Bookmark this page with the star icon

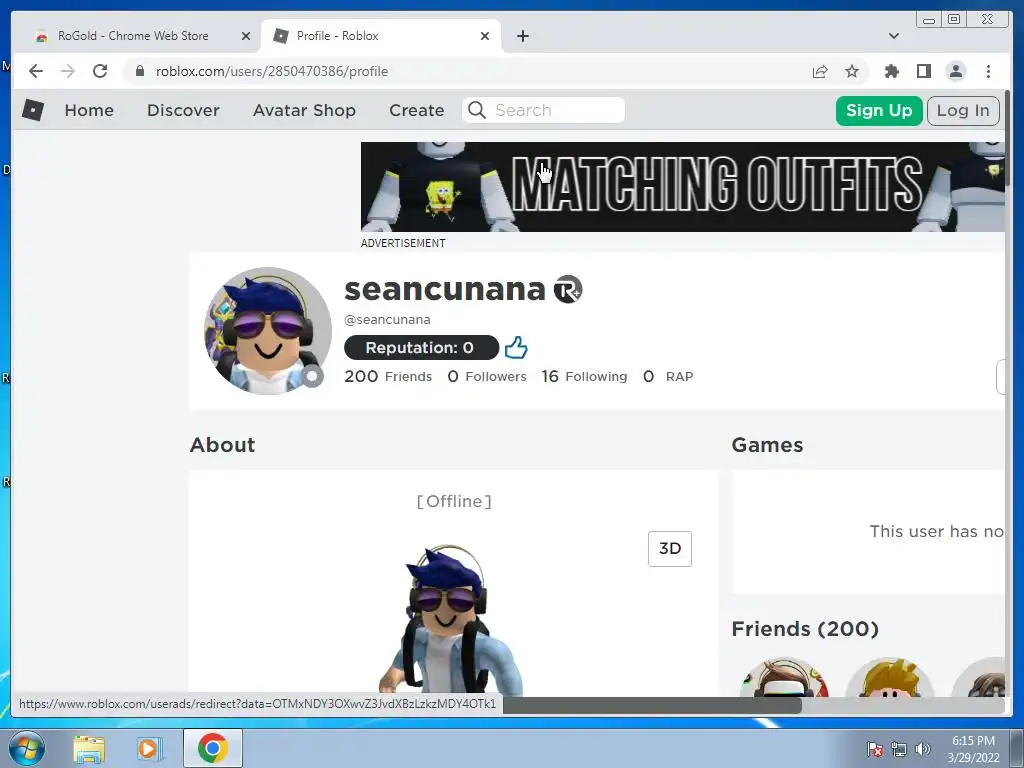[x=852, y=71]
